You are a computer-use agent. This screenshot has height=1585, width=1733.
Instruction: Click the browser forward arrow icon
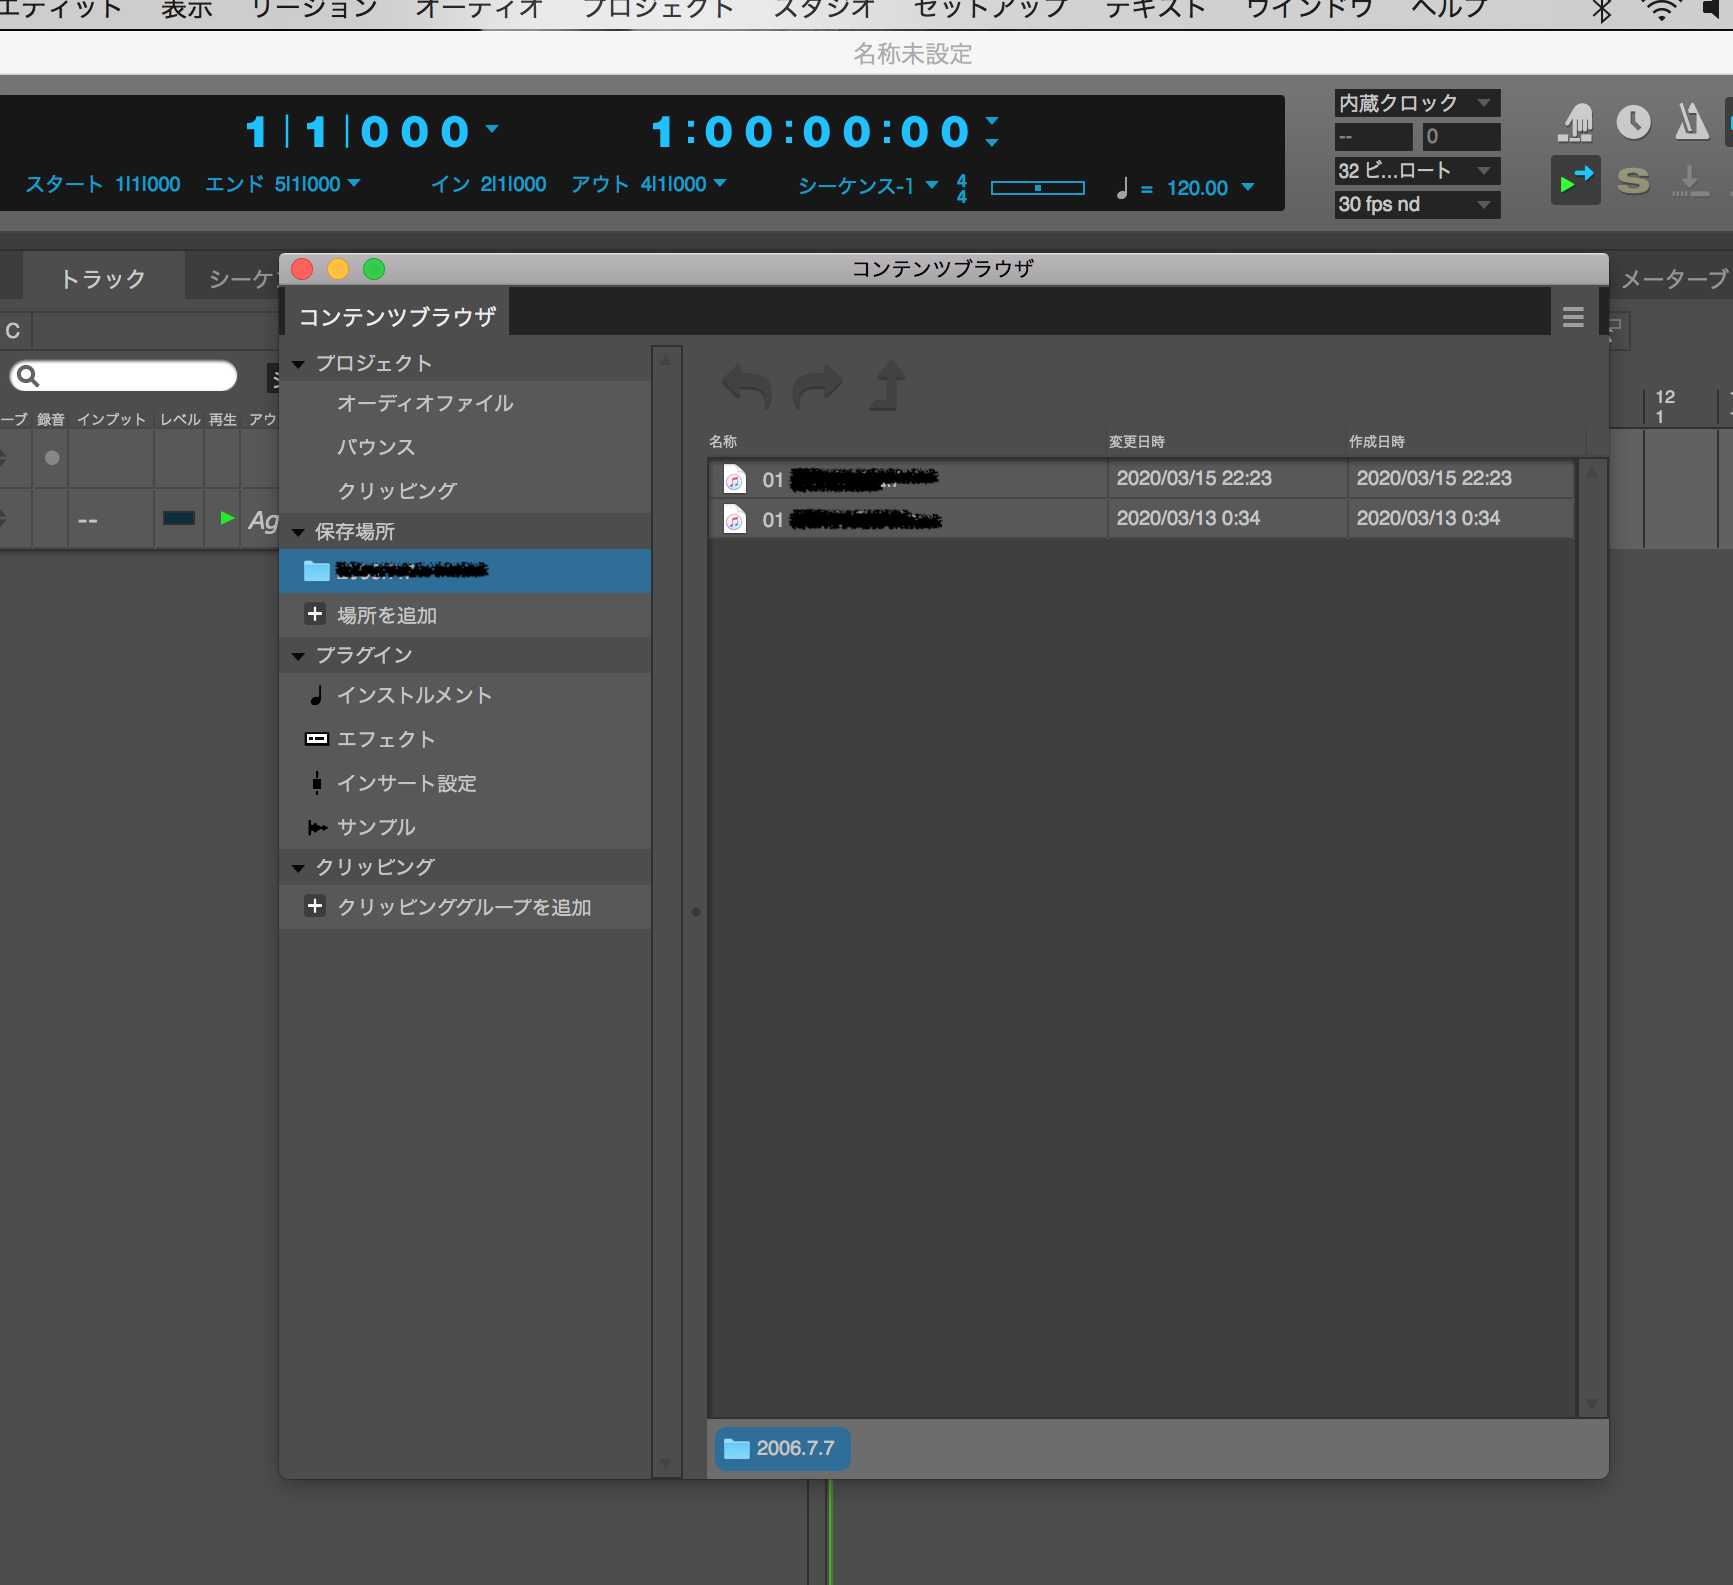[x=817, y=387]
